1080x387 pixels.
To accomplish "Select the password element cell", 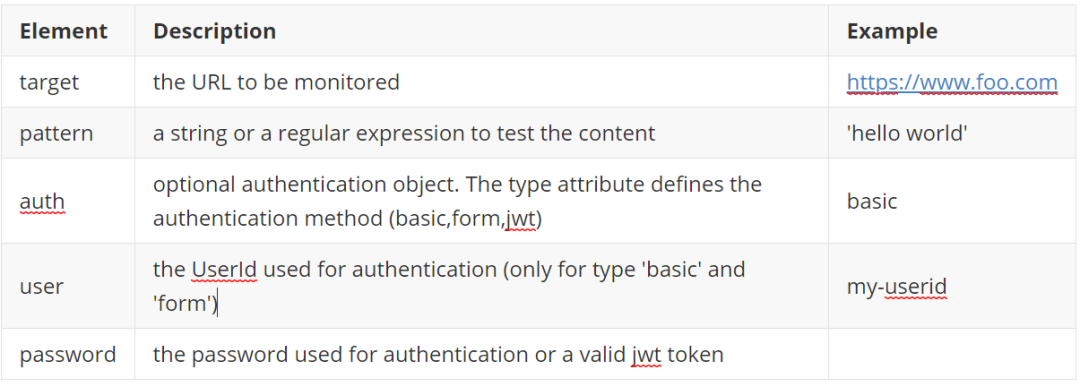I will click(x=68, y=355).
